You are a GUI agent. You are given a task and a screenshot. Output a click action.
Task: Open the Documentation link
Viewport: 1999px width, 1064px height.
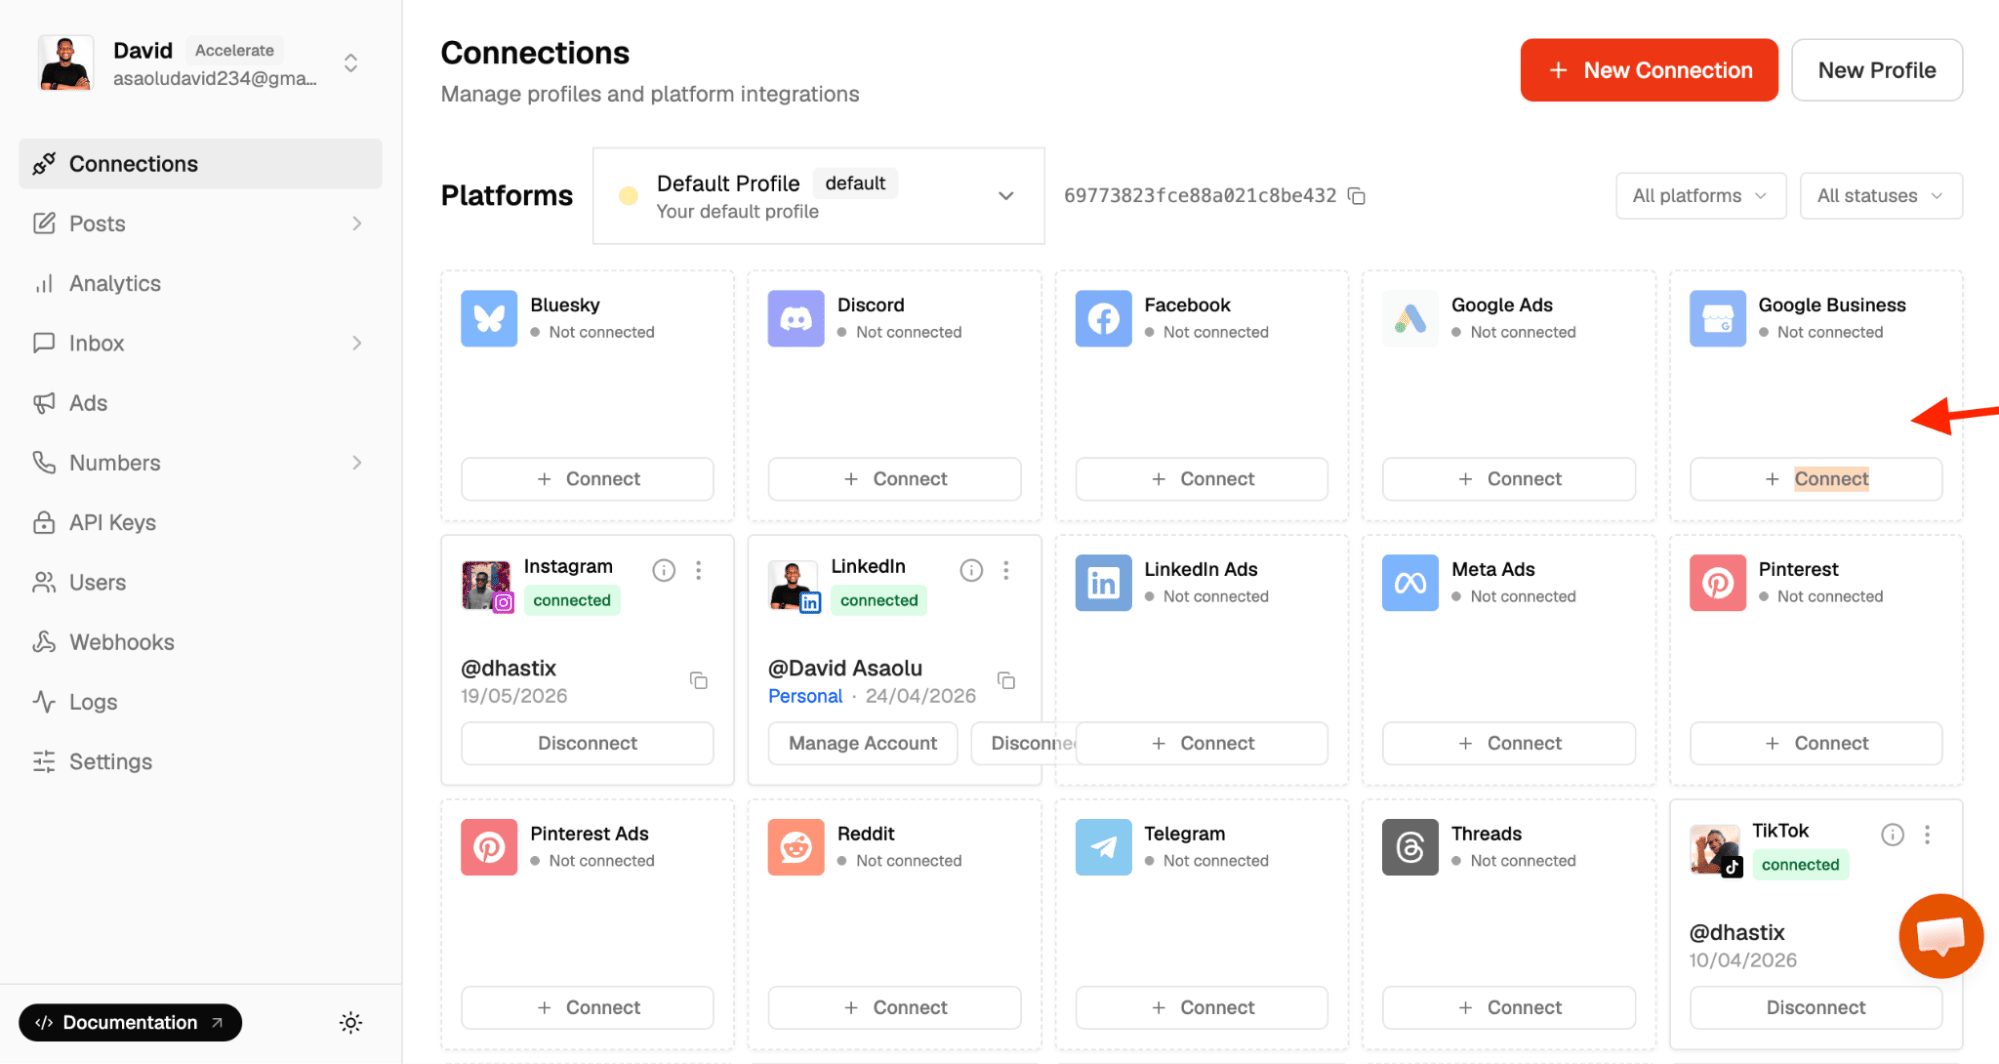130,1022
